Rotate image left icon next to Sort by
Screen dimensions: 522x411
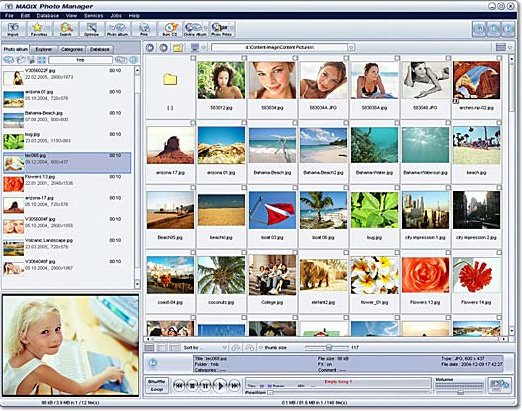(x=236, y=348)
